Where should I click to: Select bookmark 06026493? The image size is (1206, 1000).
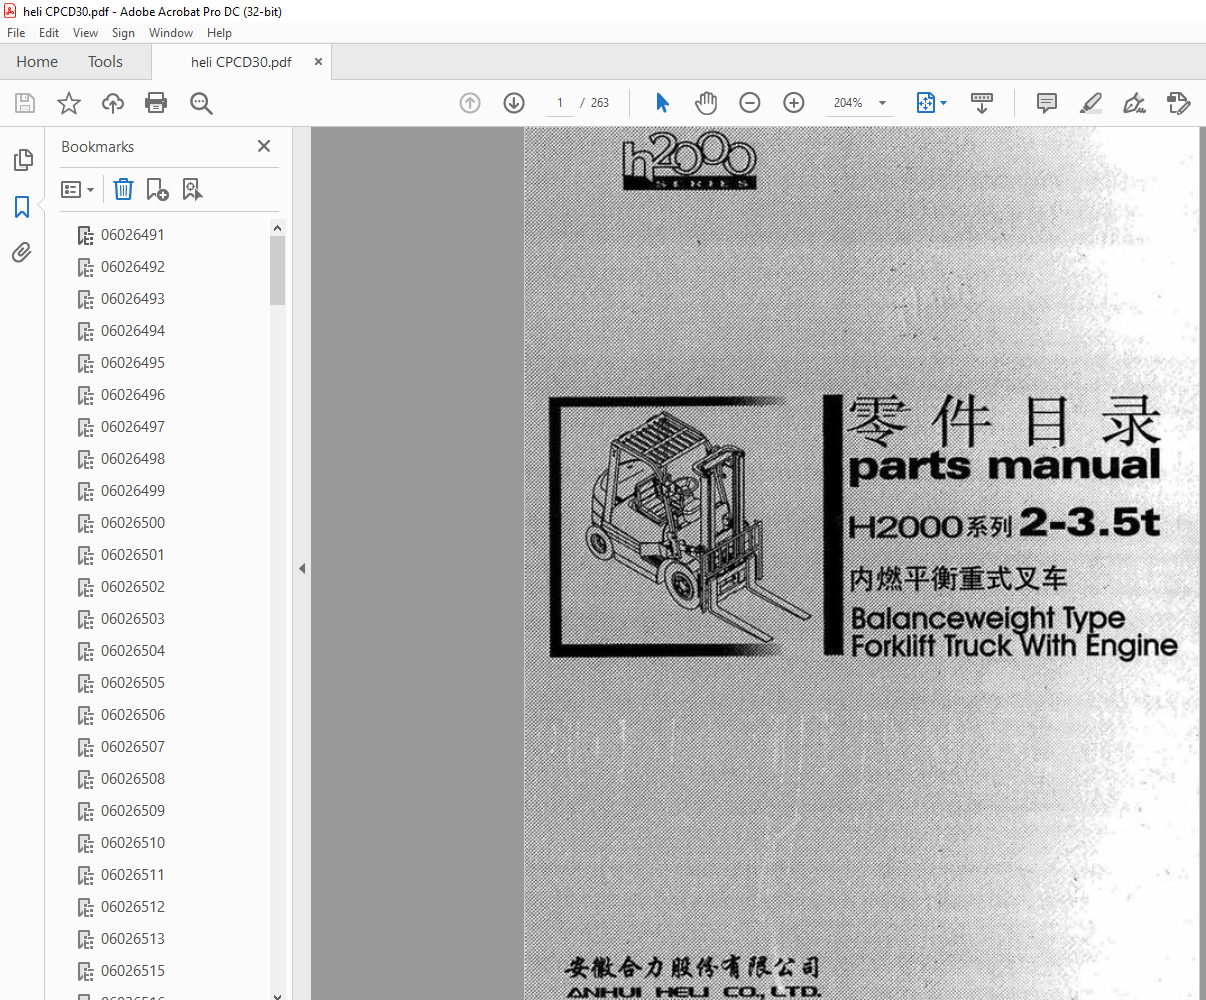coord(133,299)
